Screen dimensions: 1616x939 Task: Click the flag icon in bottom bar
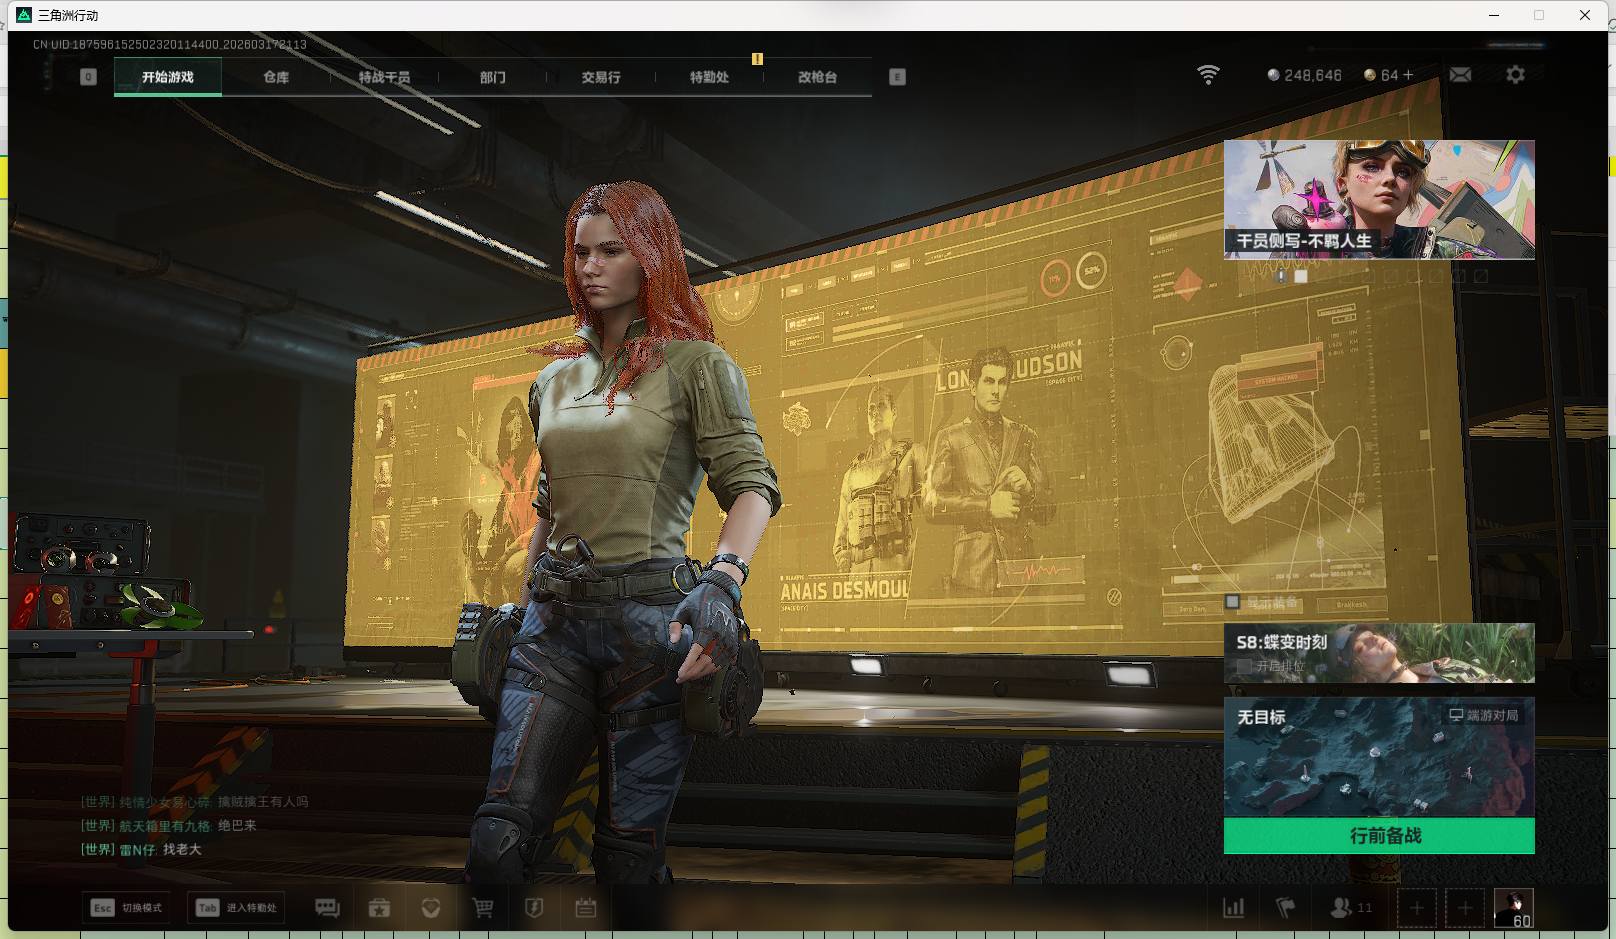1286,907
